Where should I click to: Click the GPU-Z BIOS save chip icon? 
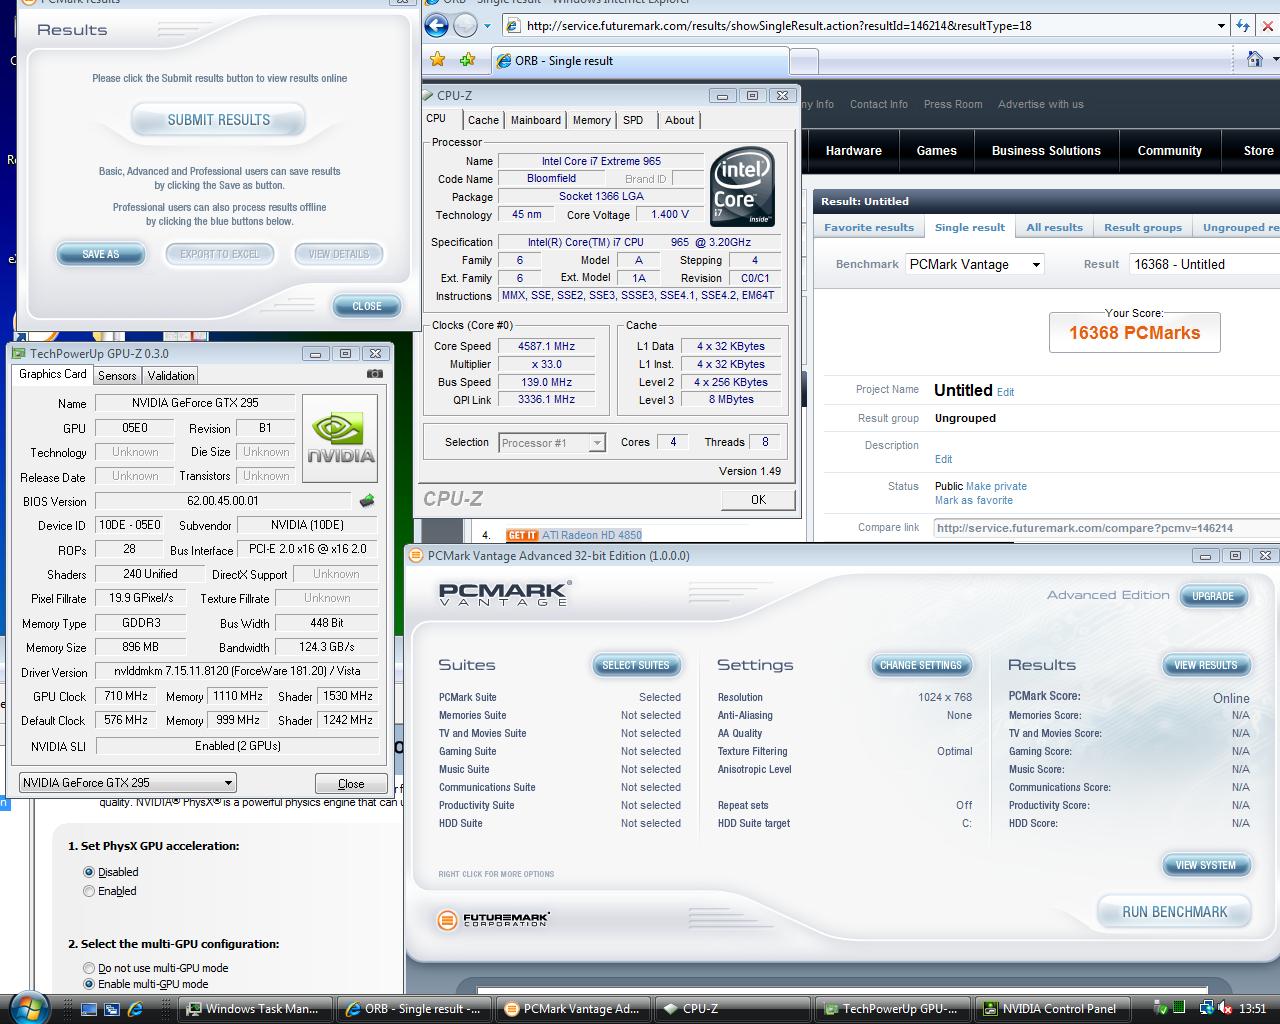(x=367, y=501)
